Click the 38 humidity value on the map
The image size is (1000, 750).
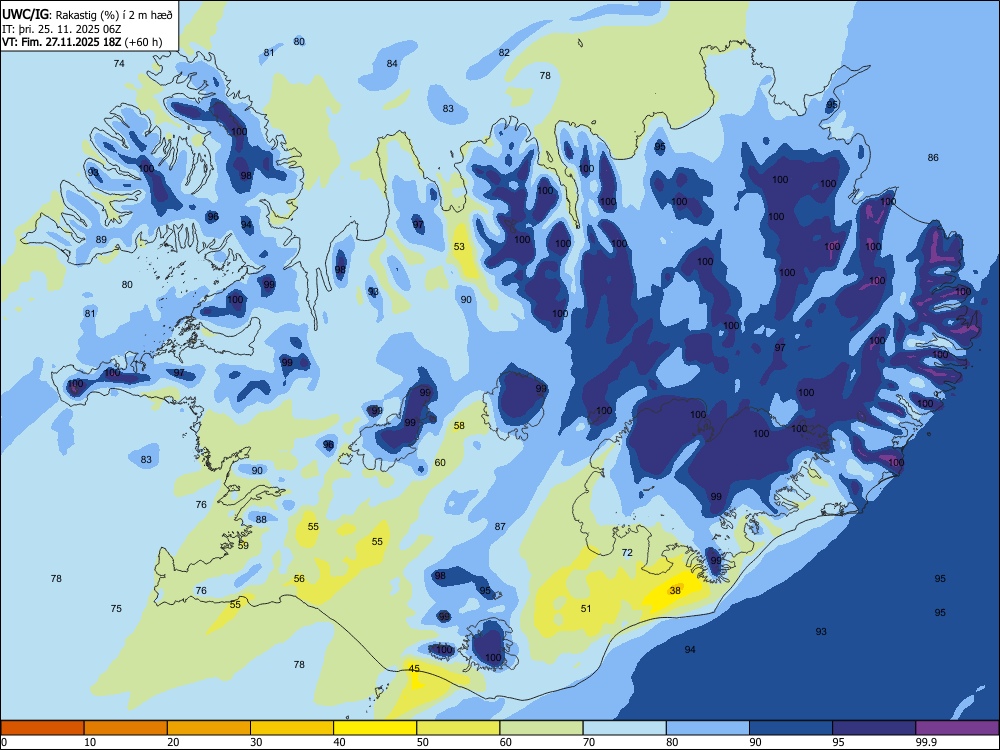coord(675,591)
